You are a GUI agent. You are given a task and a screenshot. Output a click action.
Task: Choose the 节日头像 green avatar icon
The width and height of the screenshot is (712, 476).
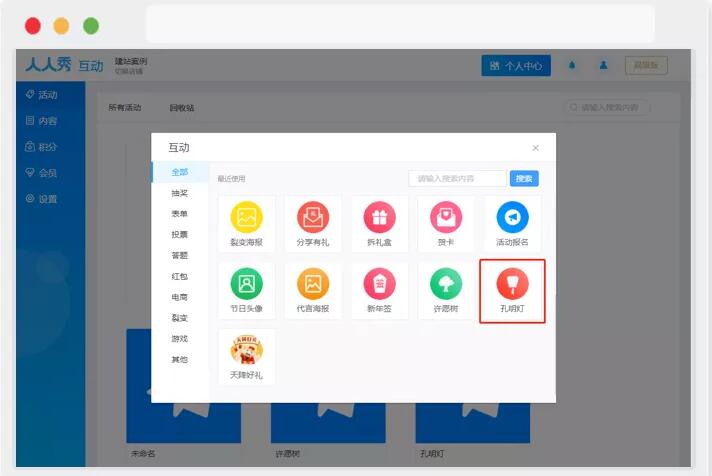247,284
